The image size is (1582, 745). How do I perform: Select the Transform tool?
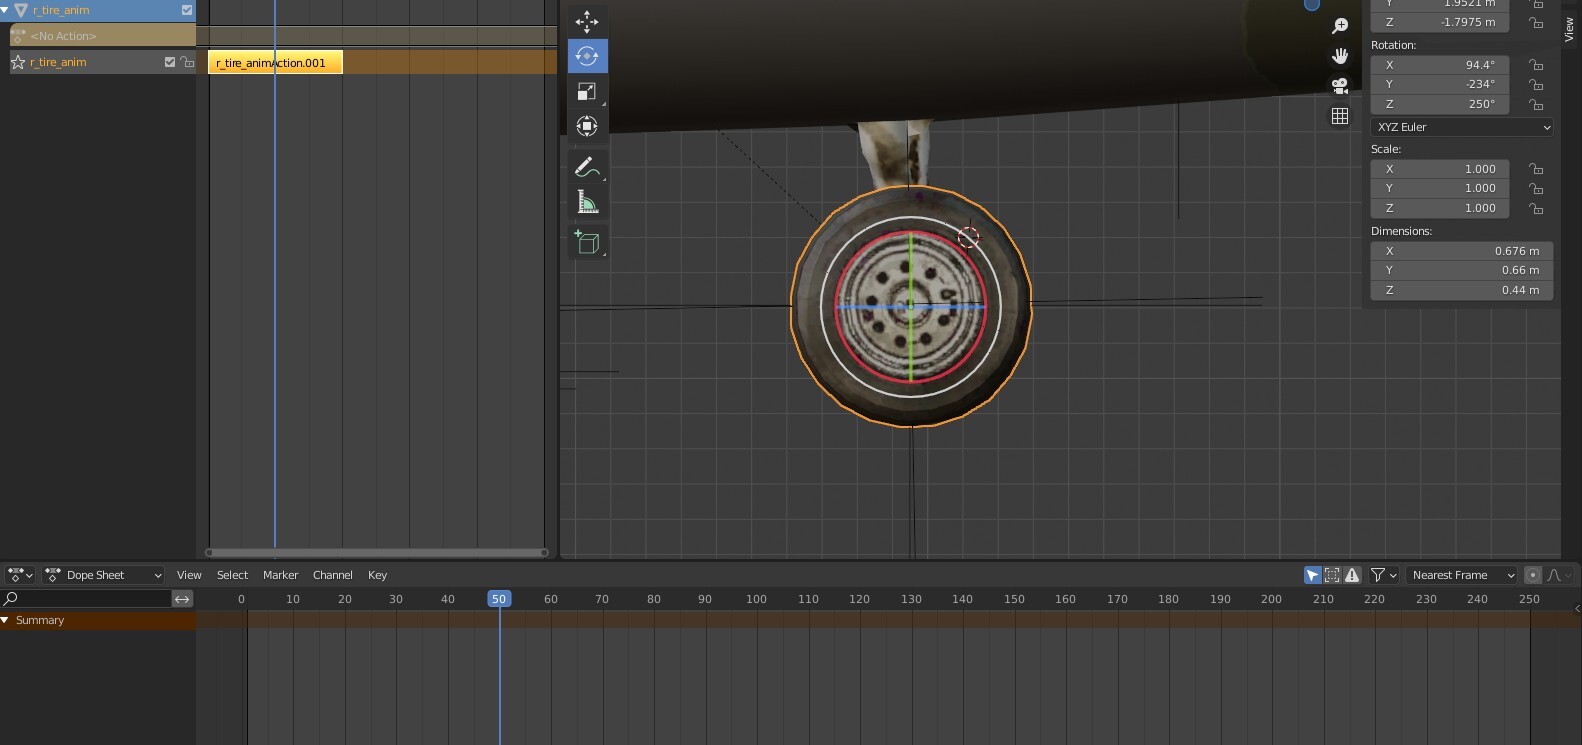point(587,126)
